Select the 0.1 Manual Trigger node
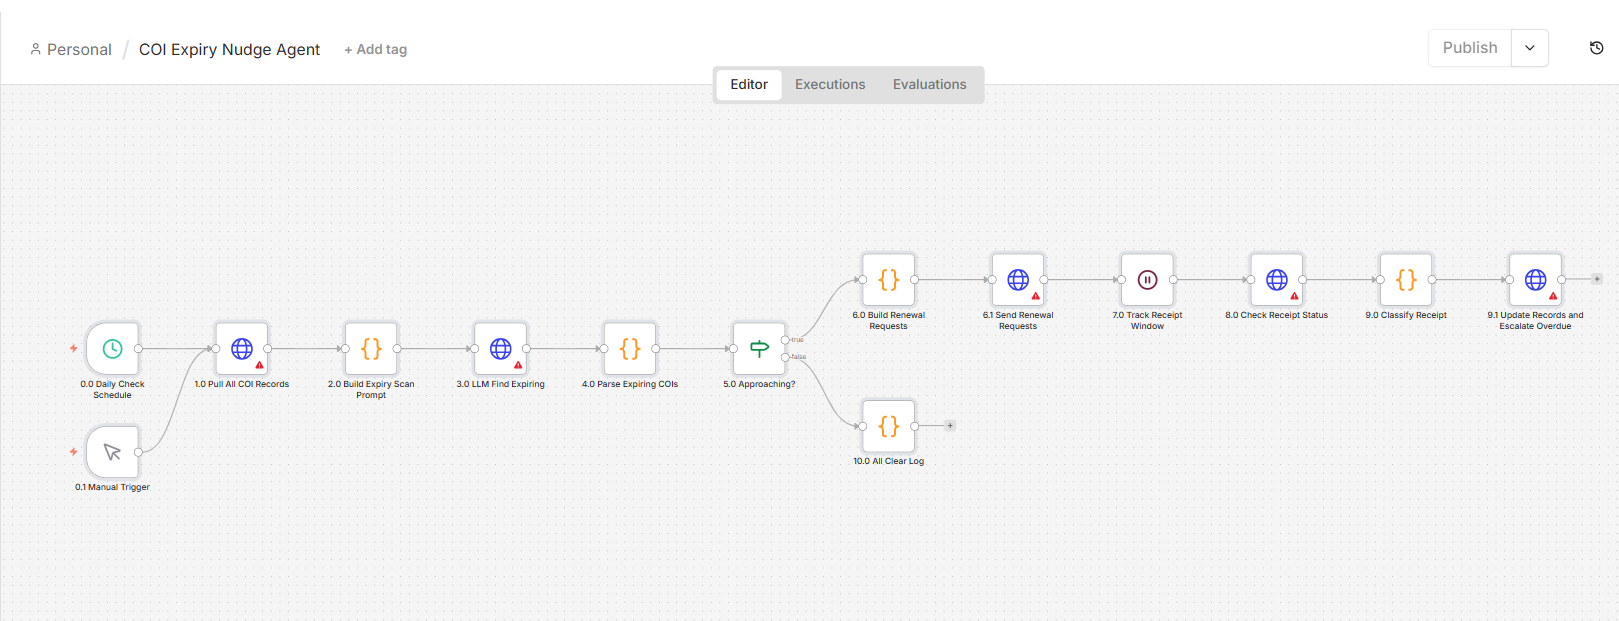The image size is (1619, 621). (x=112, y=452)
